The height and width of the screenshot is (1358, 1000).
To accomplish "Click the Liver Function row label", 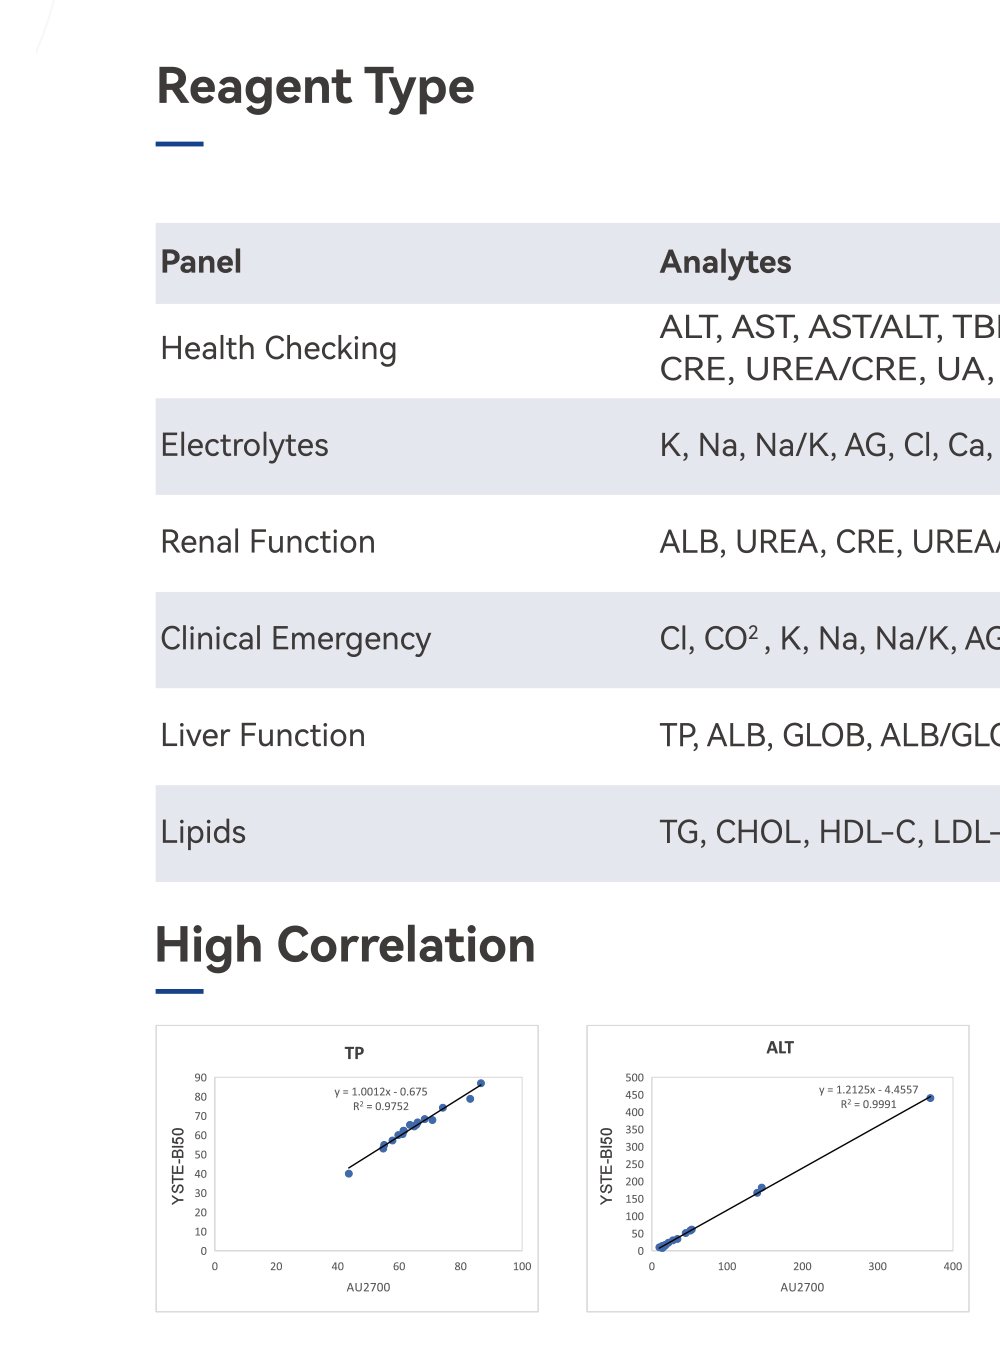I will [262, 736].
